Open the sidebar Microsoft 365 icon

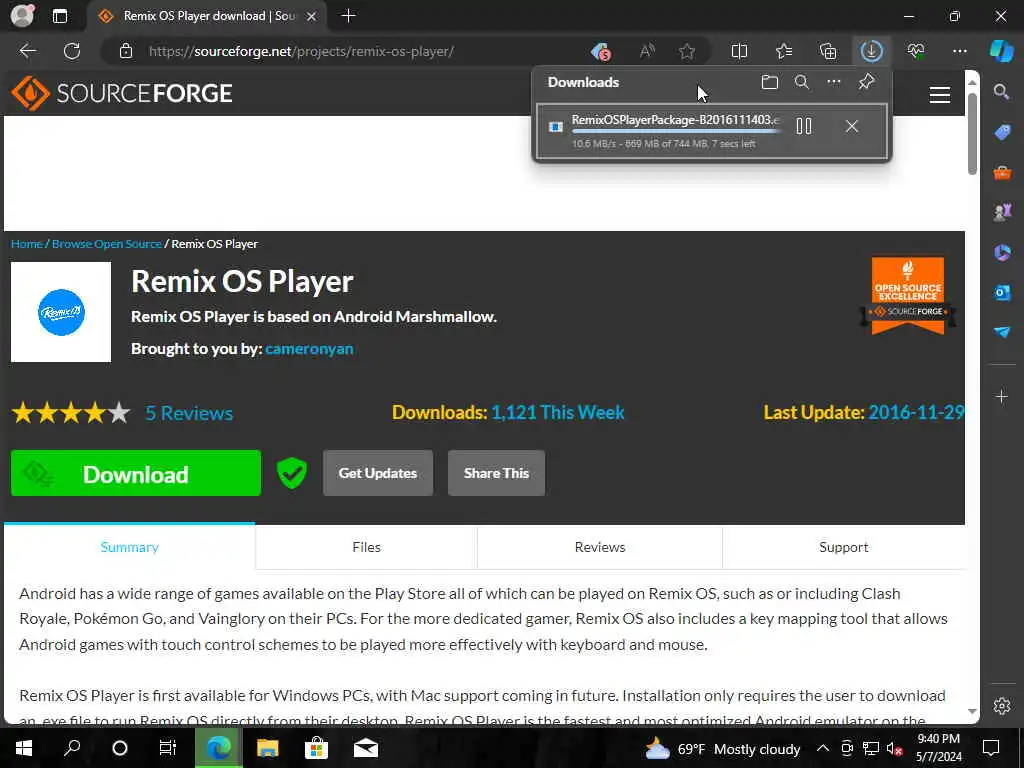[x=1002, y=252]
